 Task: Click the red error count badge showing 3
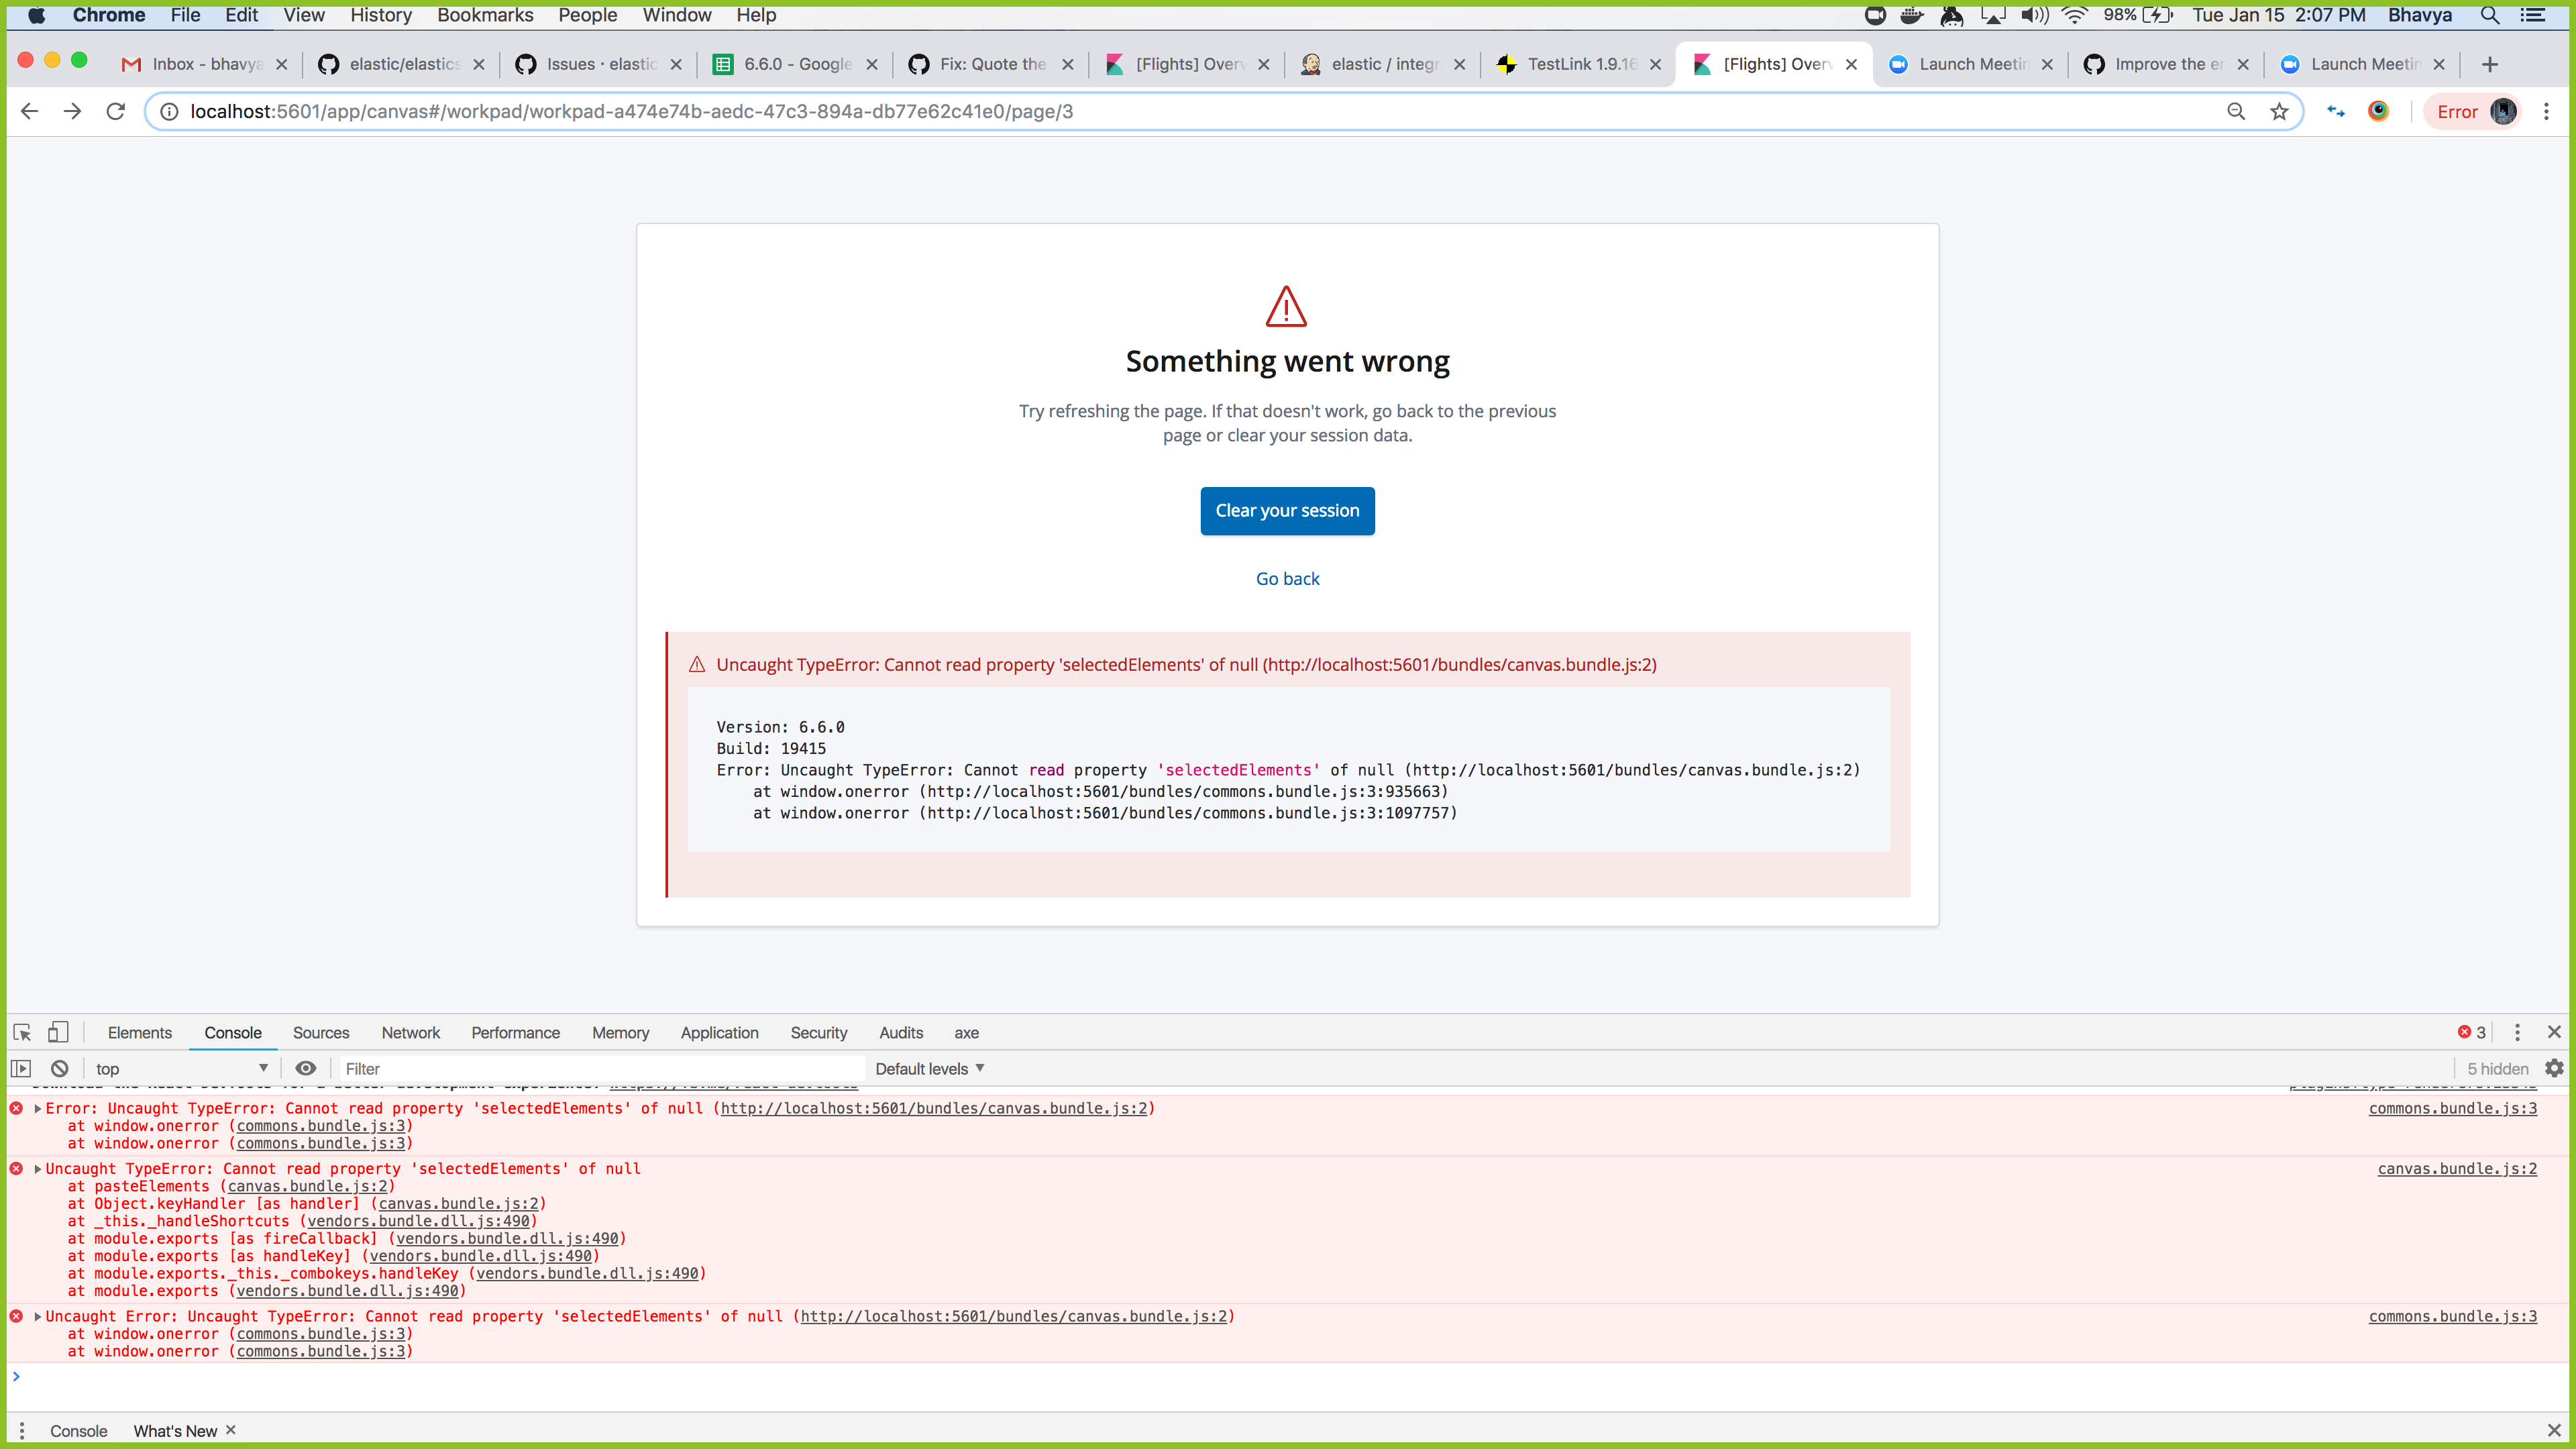tap(2471, 1032)
